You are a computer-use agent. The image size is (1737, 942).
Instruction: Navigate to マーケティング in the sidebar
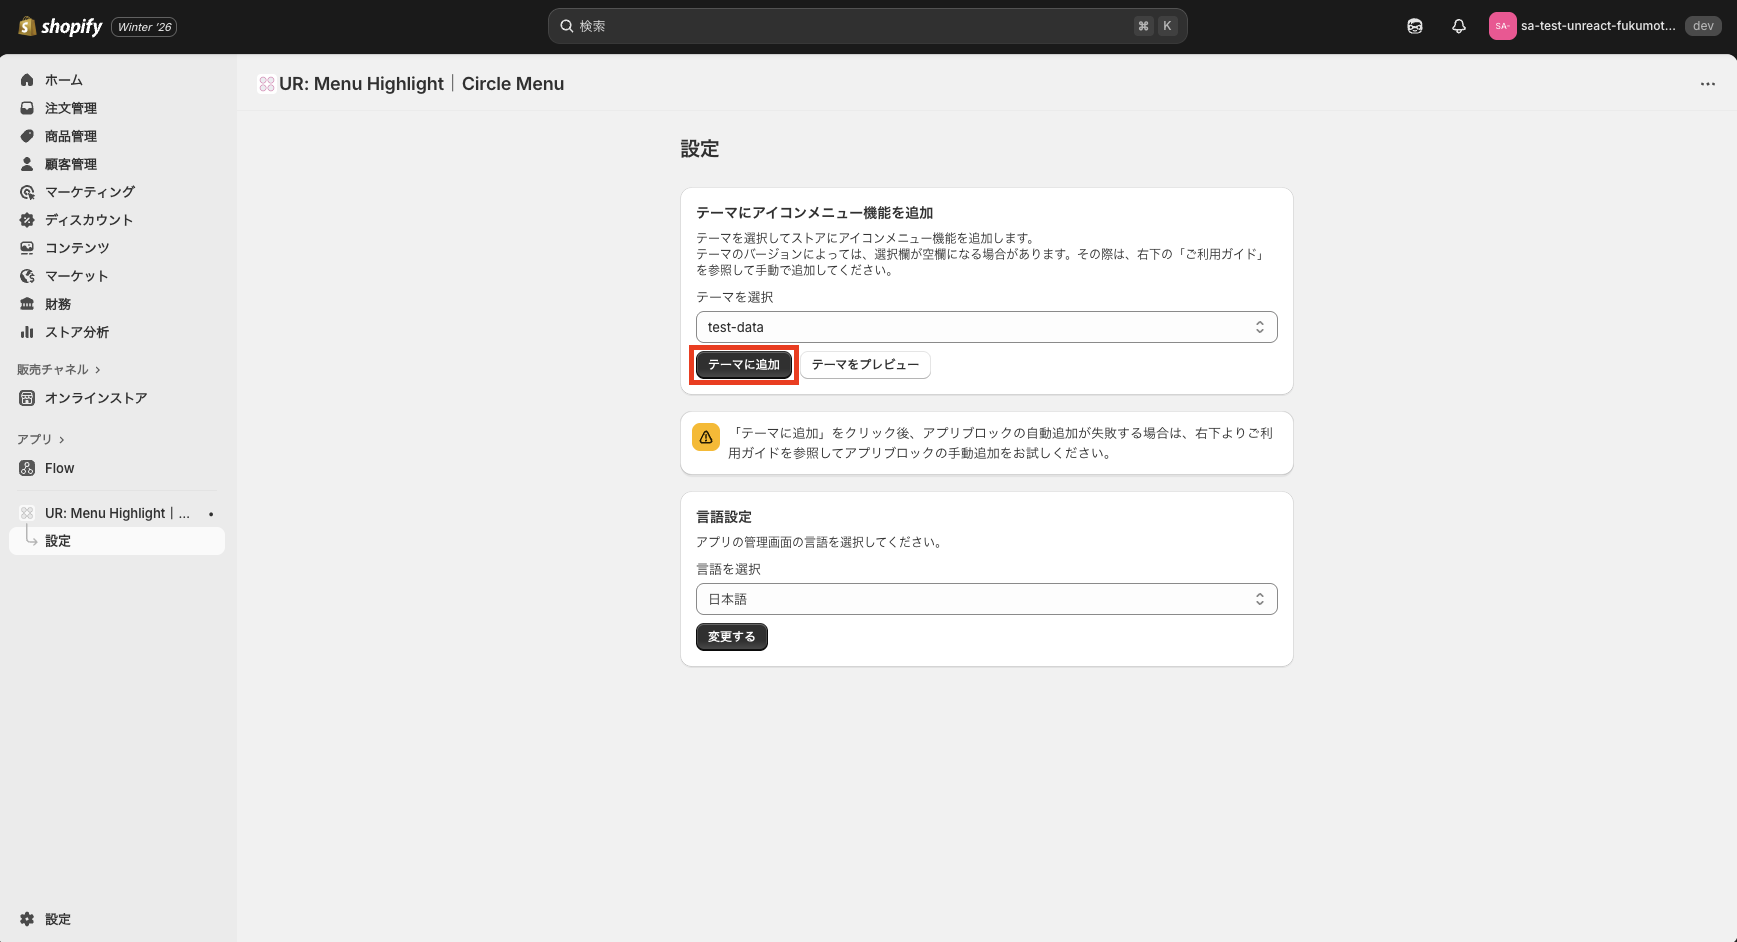88,191
